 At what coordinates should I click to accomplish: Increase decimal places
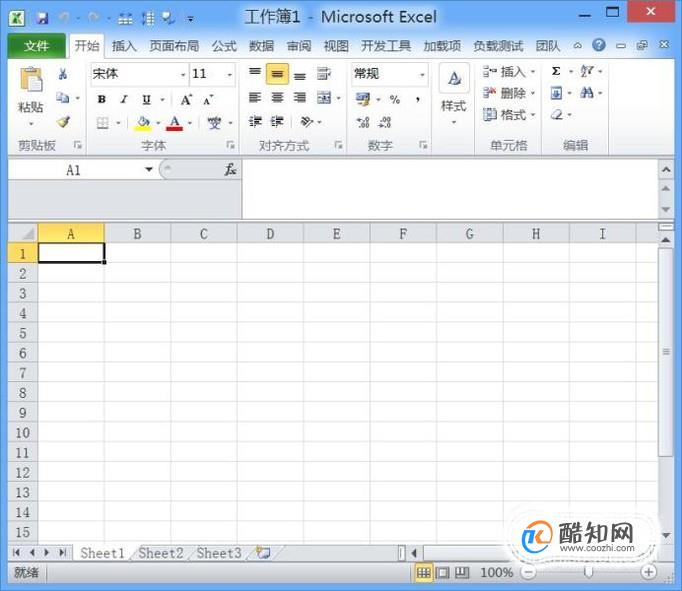[363, 122]
